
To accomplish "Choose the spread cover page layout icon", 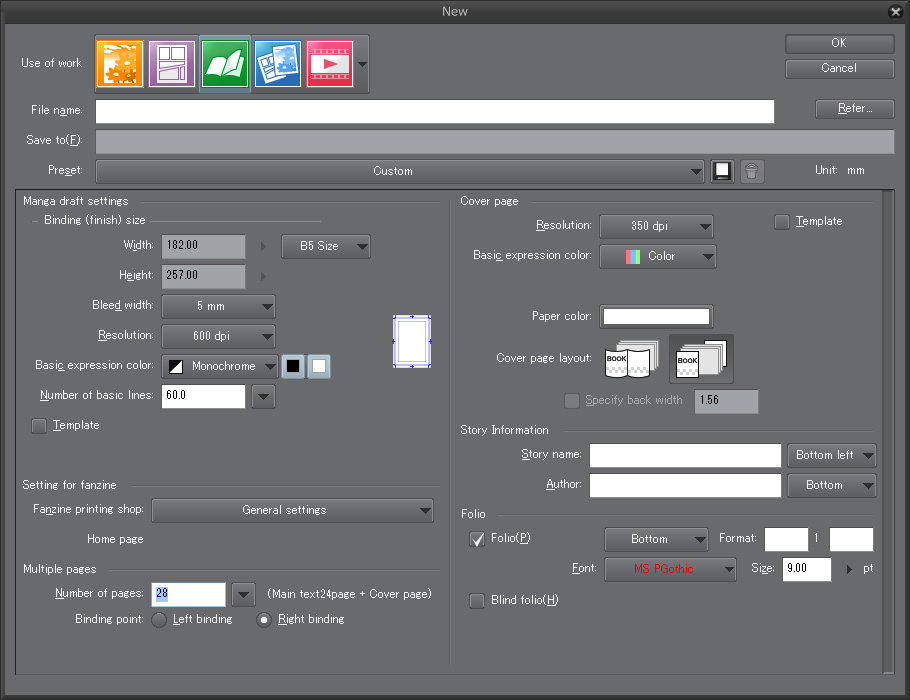I will pyautogui.click(x=631, y=359).
